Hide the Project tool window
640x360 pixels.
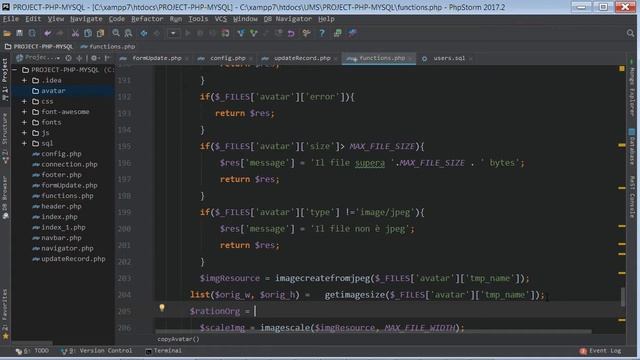tap(107, 58)
